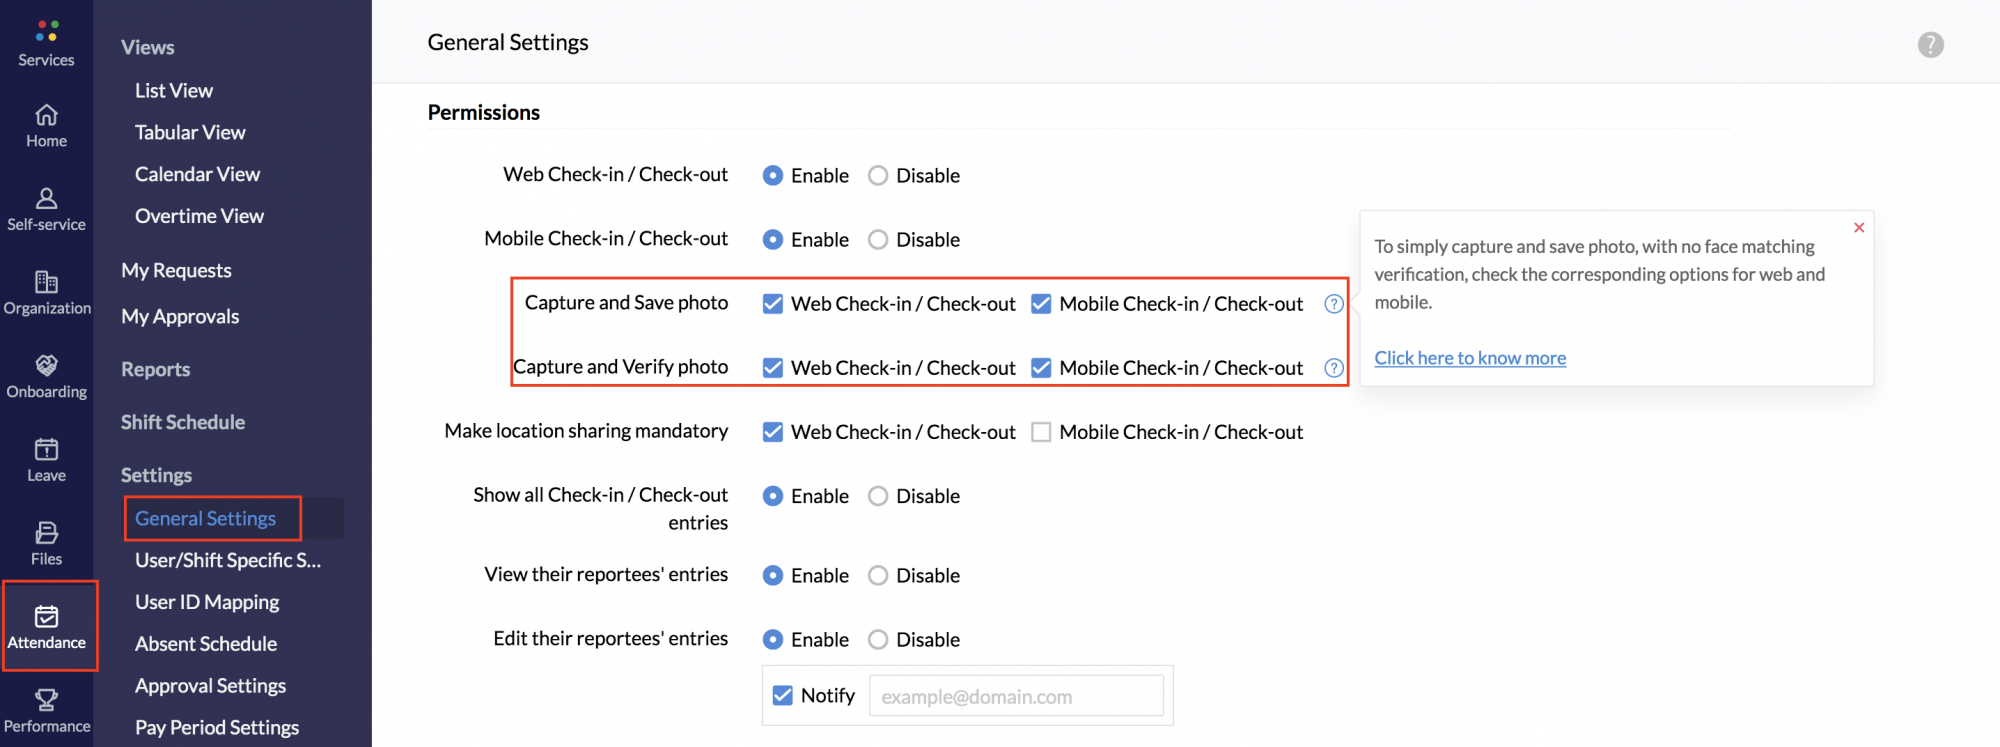Screen dimensions: 2000x747
Task: Disable View their reportees' entries
Action: click(x=878, y=576)
